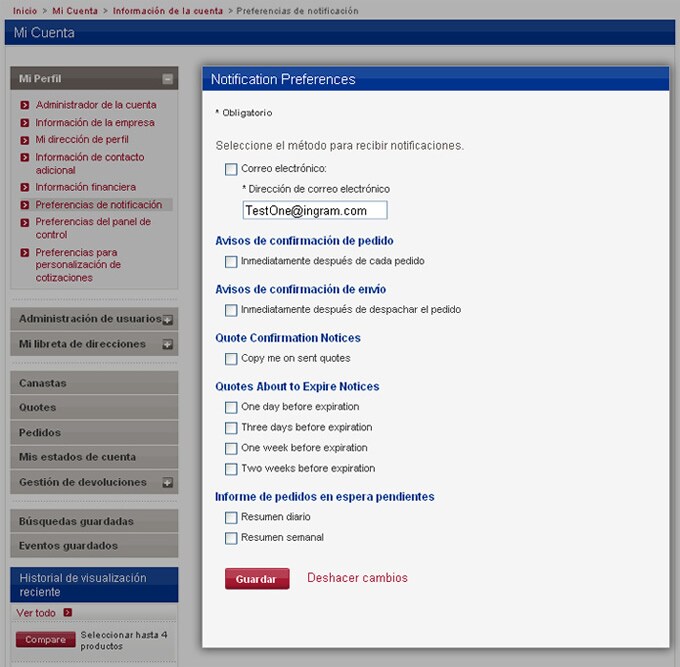The image size is (680, 667).
Task: Check Inmediatamente después de despachar el pedido
Action: point(231,310)
